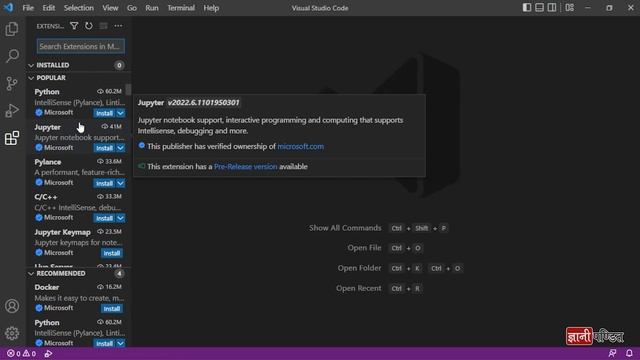This screenshot has width=640, height=360.
Task: Install the Jupyter extension
Action: click(x=104, y=148)
